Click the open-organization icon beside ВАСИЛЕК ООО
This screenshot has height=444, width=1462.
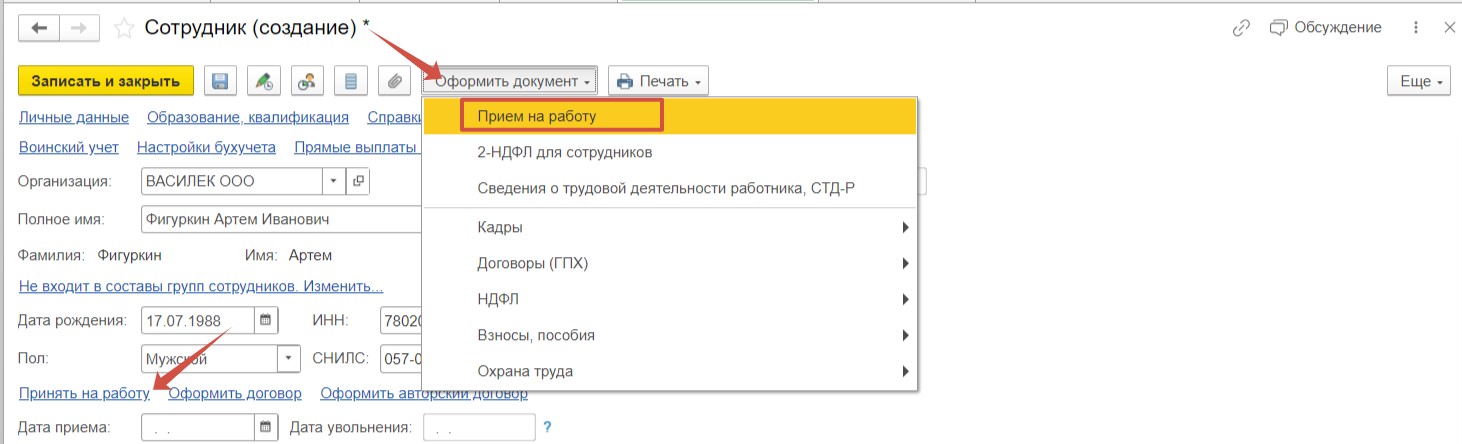coord(358,182)
